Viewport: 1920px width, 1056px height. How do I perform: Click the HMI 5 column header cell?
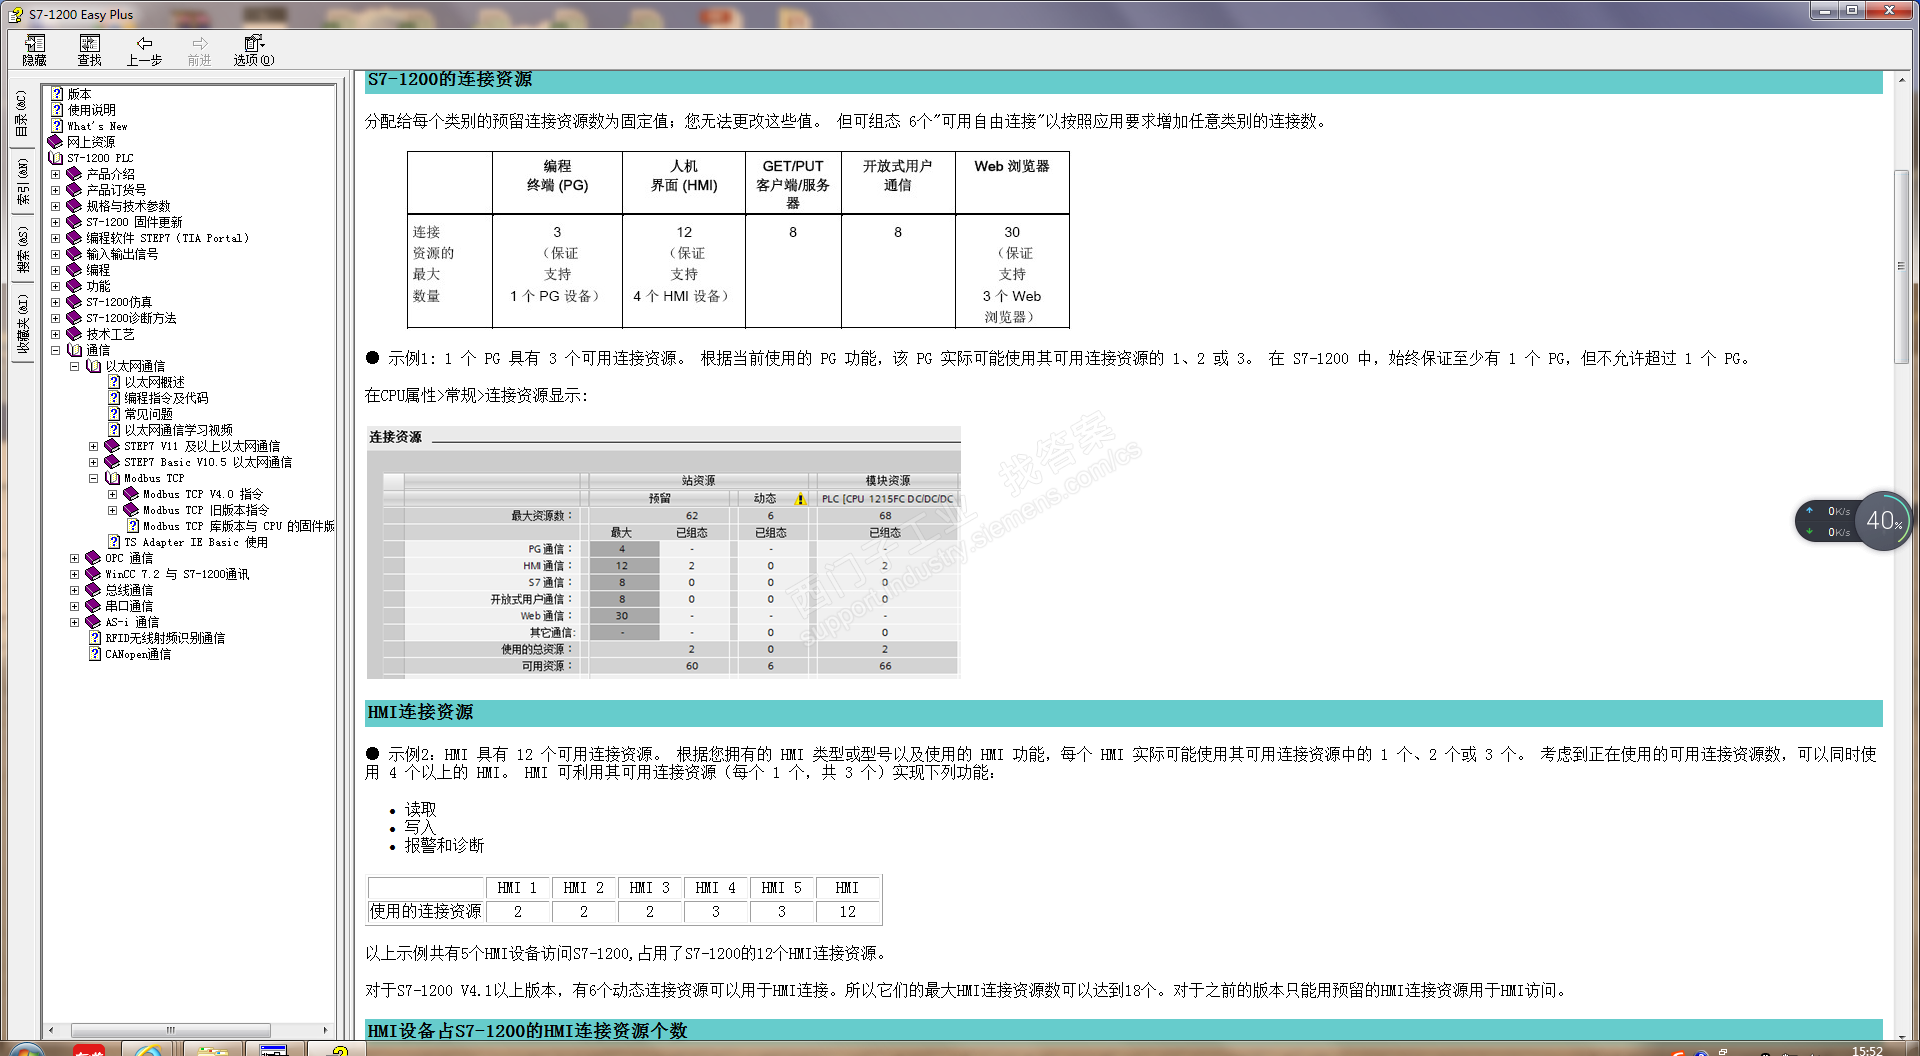pyautogui.click(x=781, y=888)
